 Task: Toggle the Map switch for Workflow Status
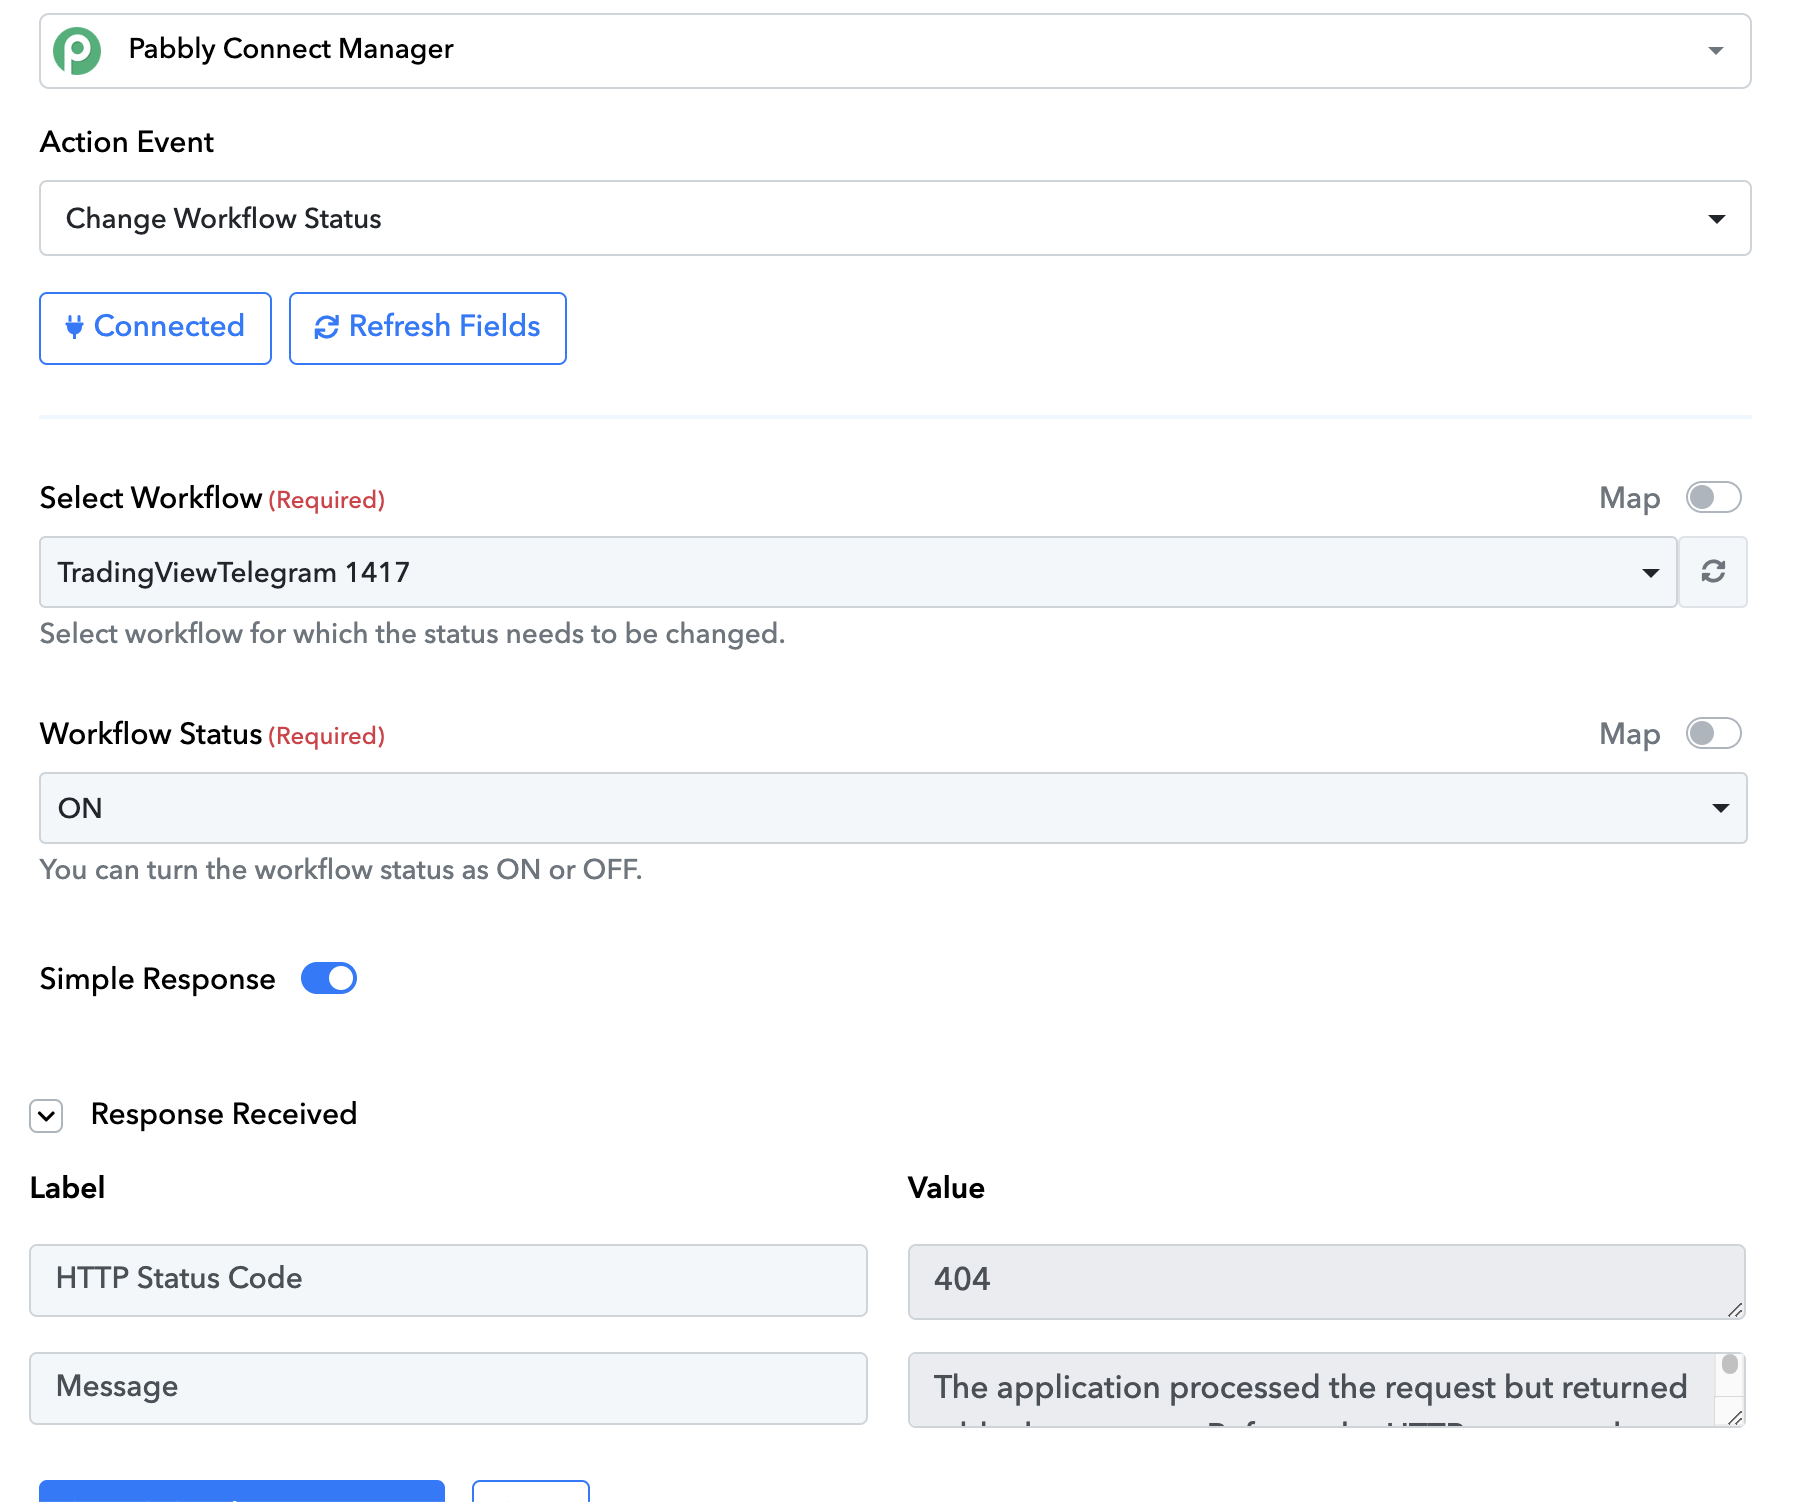click(1713, 734)
